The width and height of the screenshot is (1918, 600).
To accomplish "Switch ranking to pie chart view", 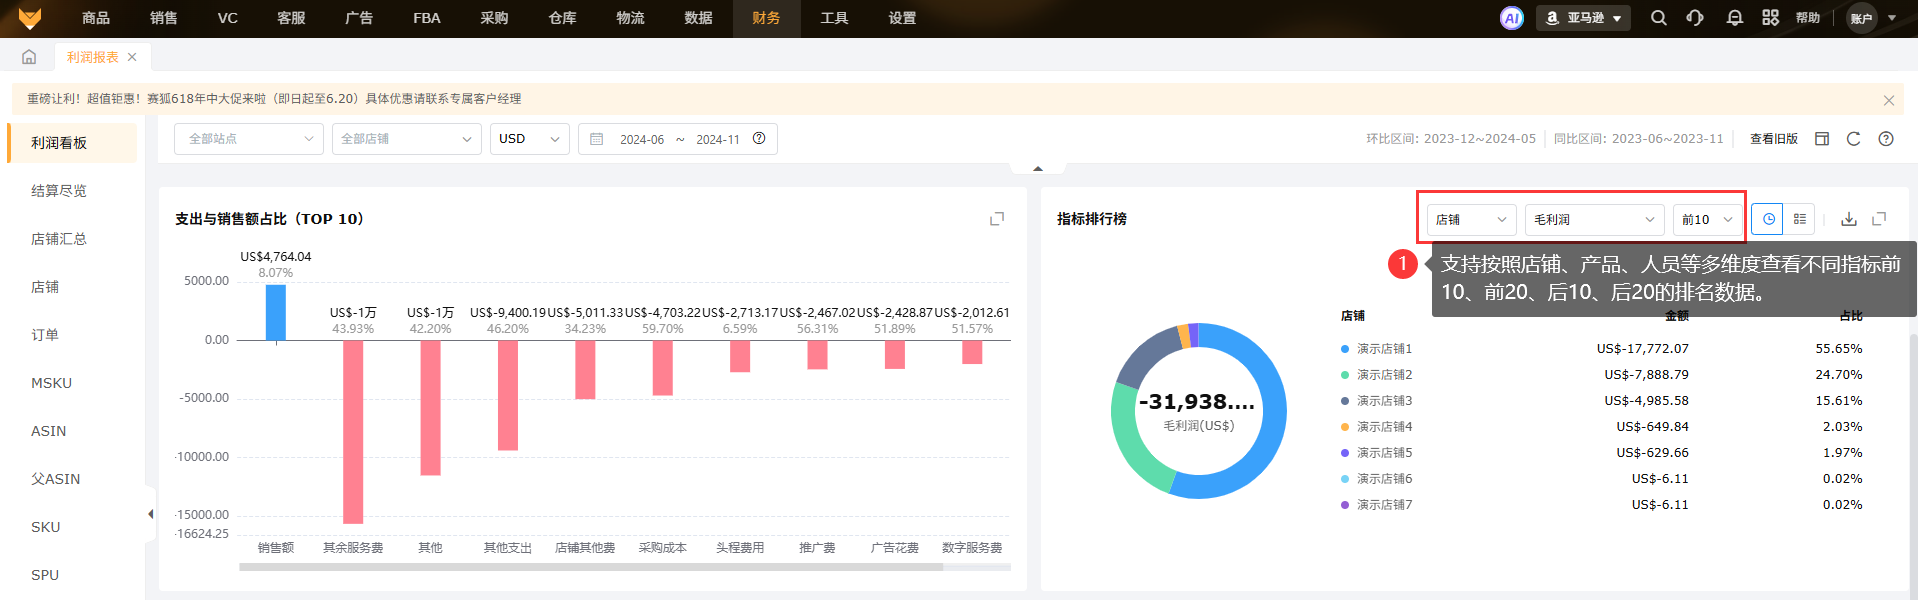I will click(1768, 219).
